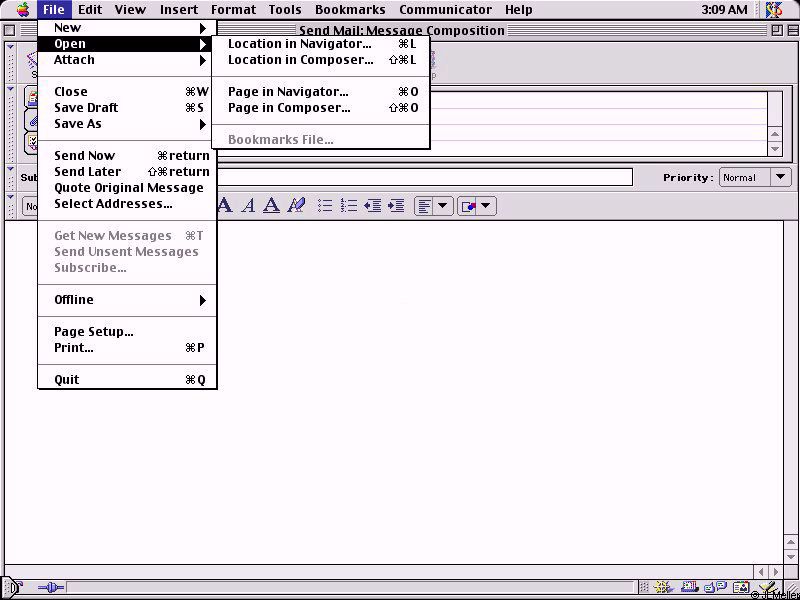Collapse the formatting toolbar with its triangle
800x600 pixels.
click(10, 197)
